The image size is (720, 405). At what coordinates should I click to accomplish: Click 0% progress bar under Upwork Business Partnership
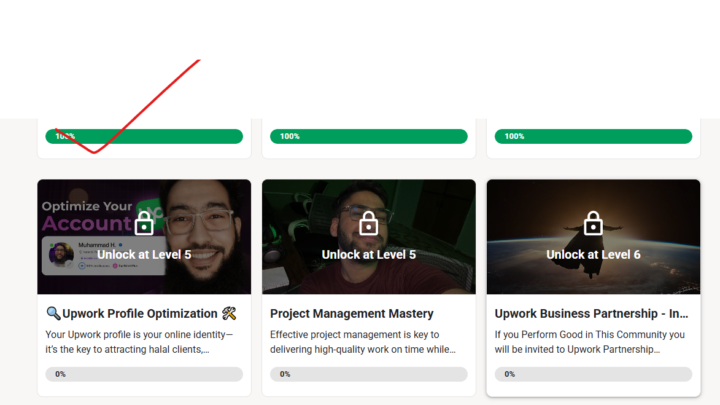593,374
